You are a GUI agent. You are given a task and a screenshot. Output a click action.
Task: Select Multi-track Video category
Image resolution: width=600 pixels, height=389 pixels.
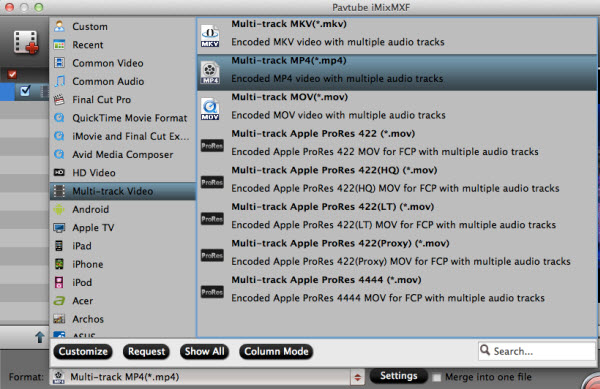(x=122, y=191)
